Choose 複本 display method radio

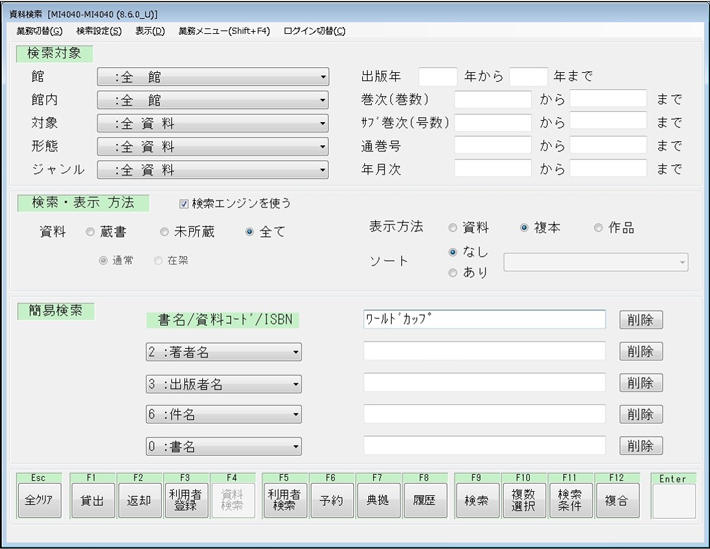pyautogui.click(x=524, y=227)
